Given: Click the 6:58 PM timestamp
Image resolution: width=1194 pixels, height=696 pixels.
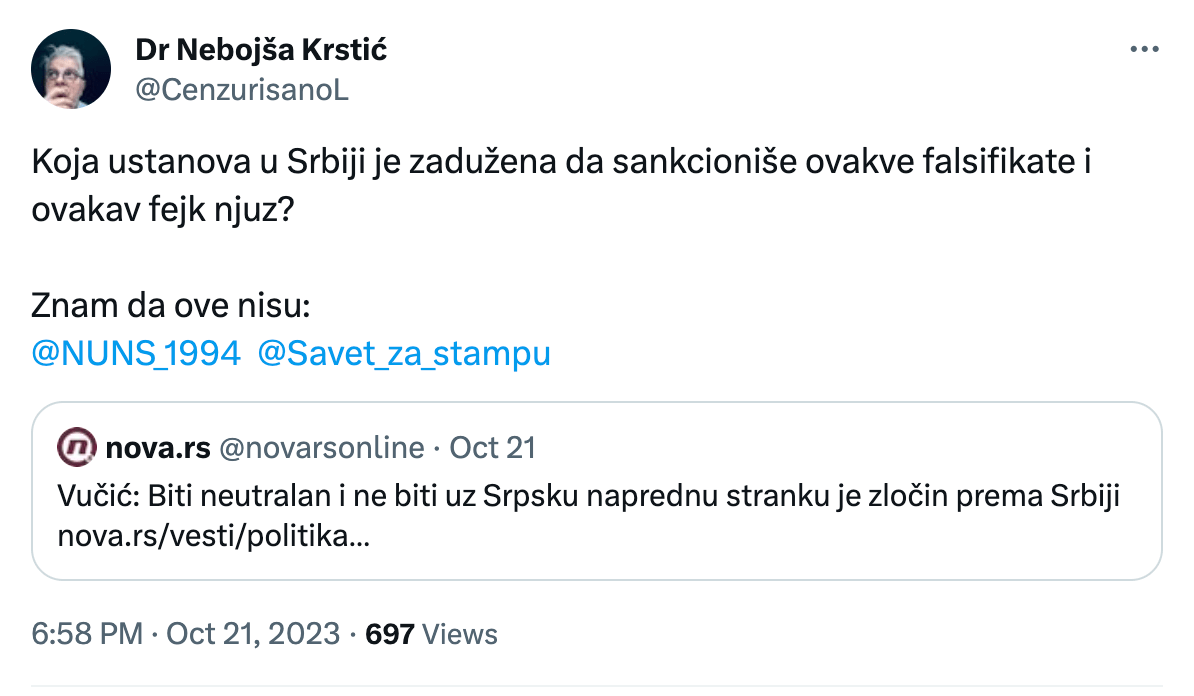Looking at the screenshot, I should [x=88, y=633].
